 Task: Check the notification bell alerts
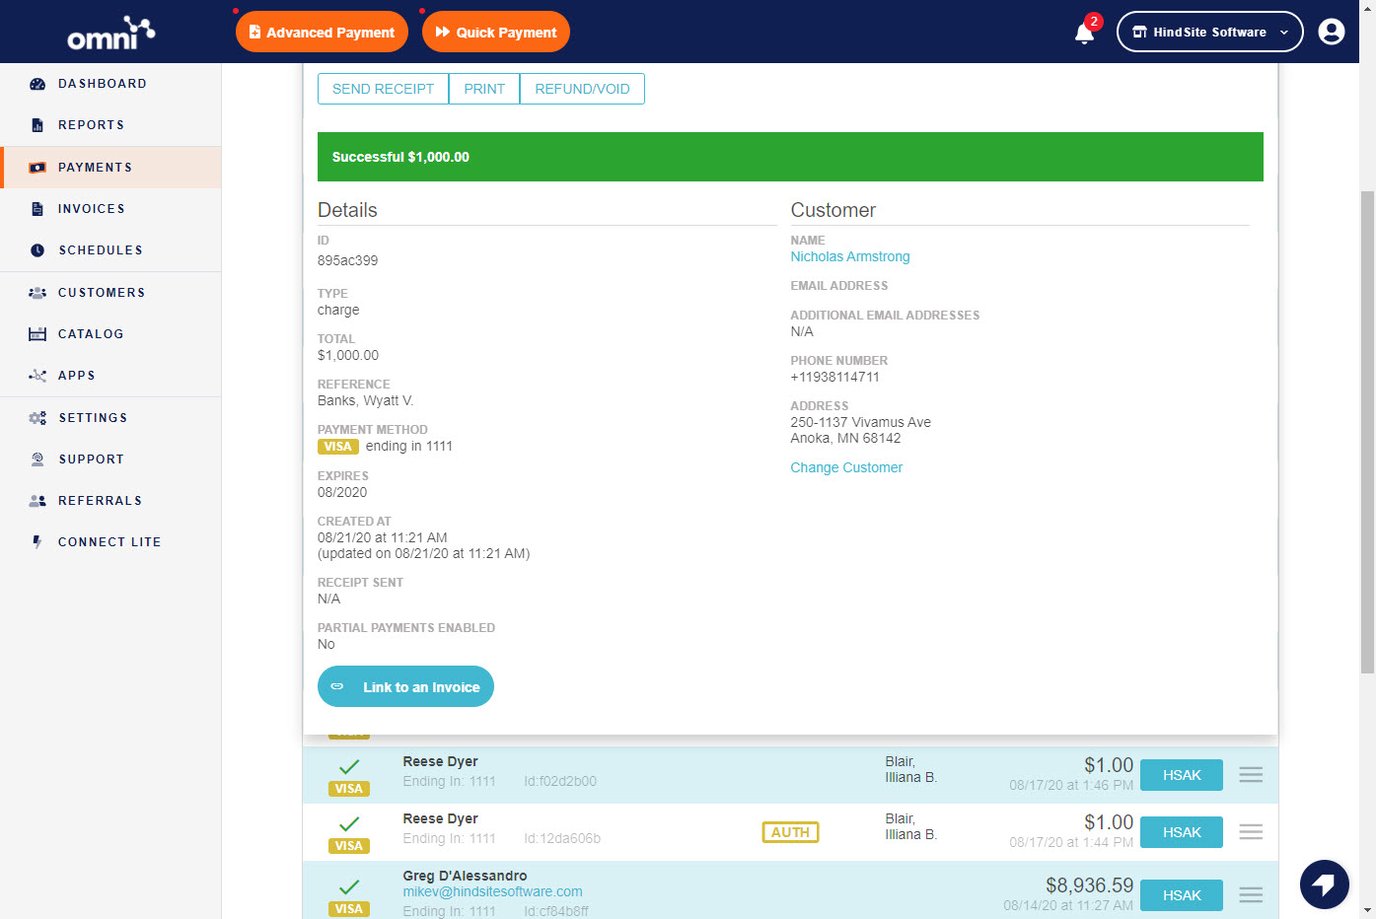tap(1083, 33)
